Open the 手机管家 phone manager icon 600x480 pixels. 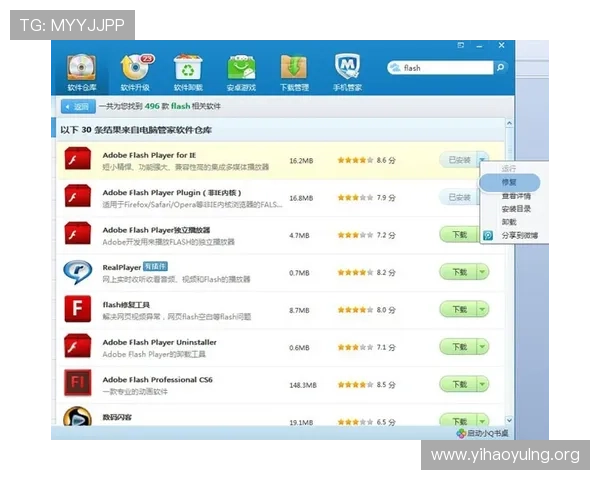[347, 69]
